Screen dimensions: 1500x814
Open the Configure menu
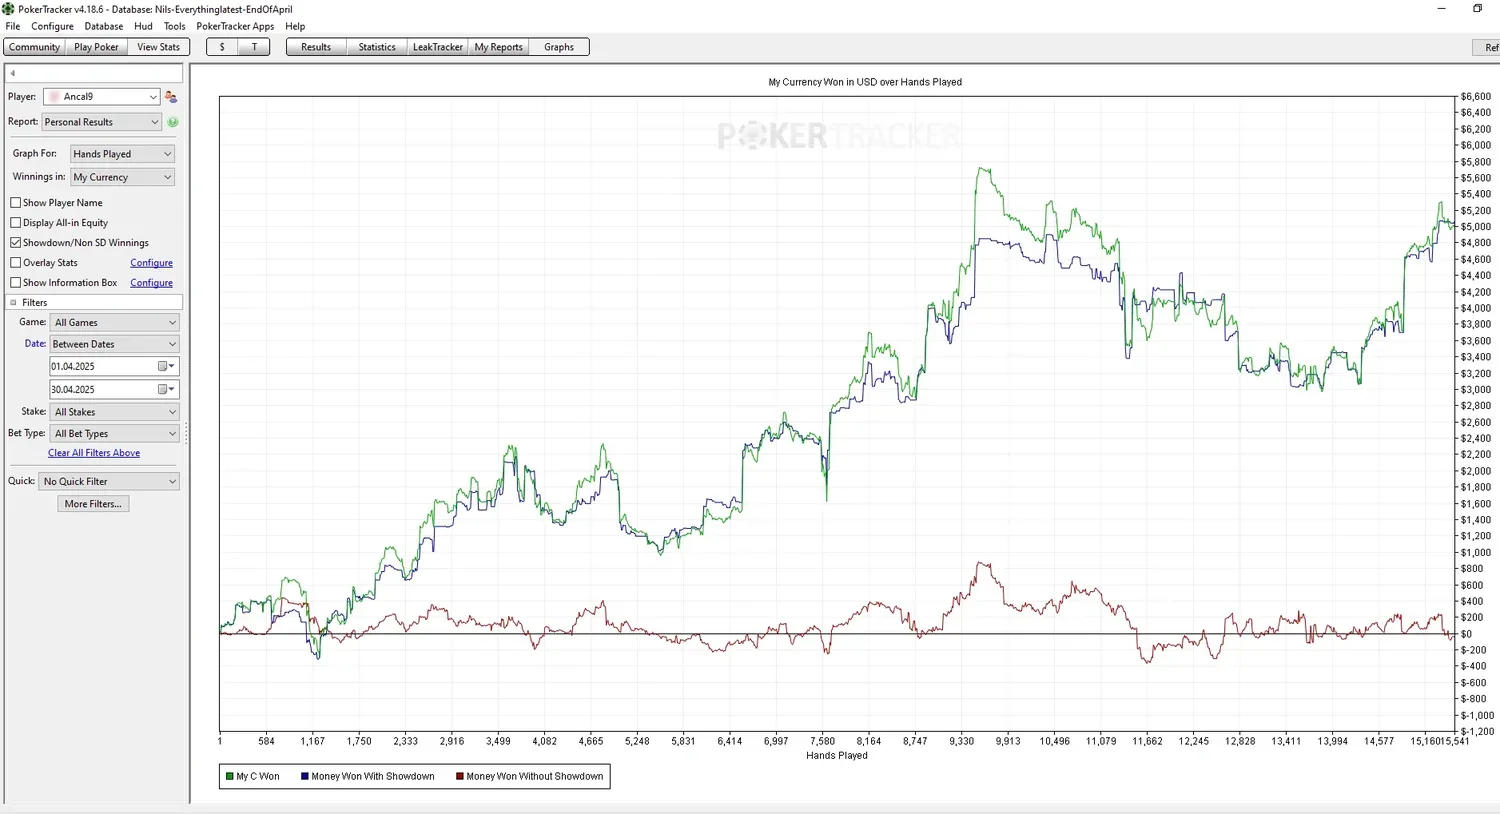coord(52,26)
